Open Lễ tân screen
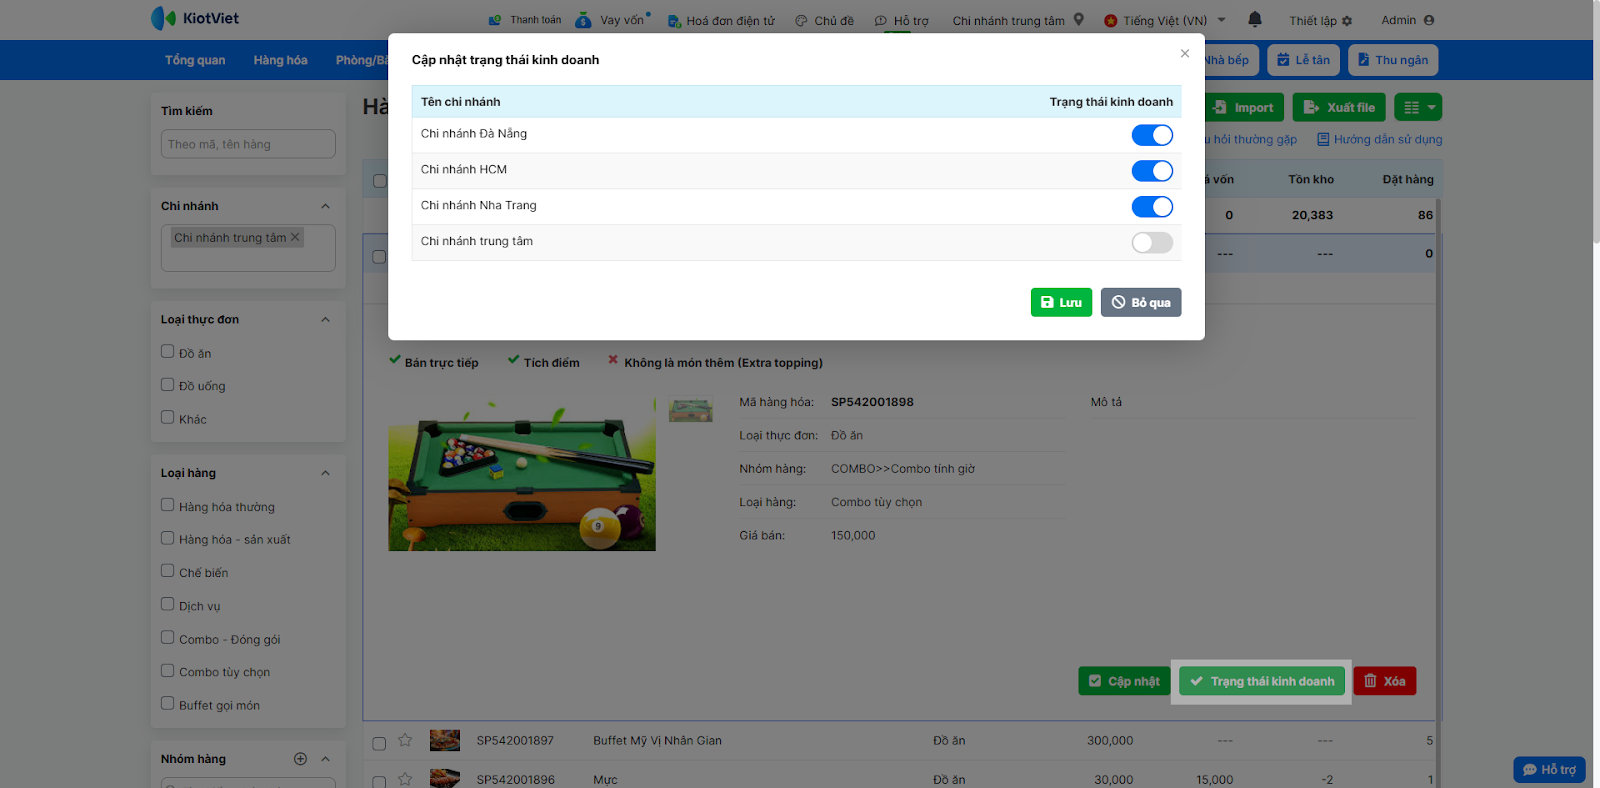1600x788 pixels. 1304,60
